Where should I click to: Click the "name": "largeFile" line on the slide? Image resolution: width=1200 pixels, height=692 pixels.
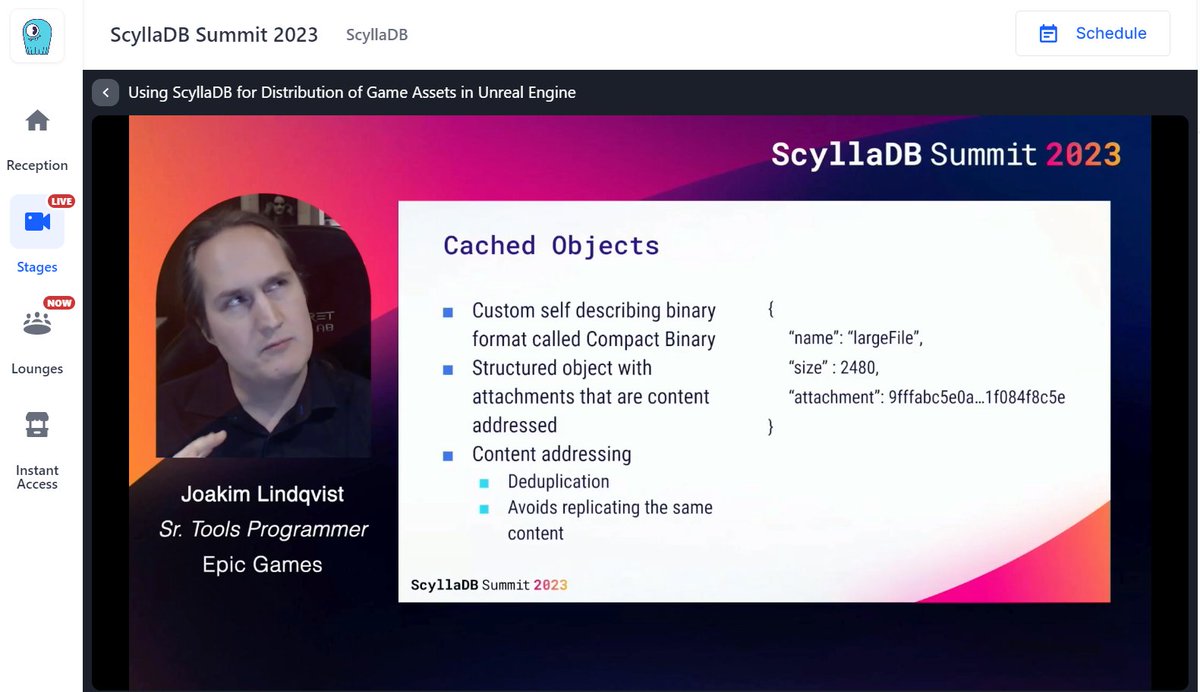[x=855, y=338]
